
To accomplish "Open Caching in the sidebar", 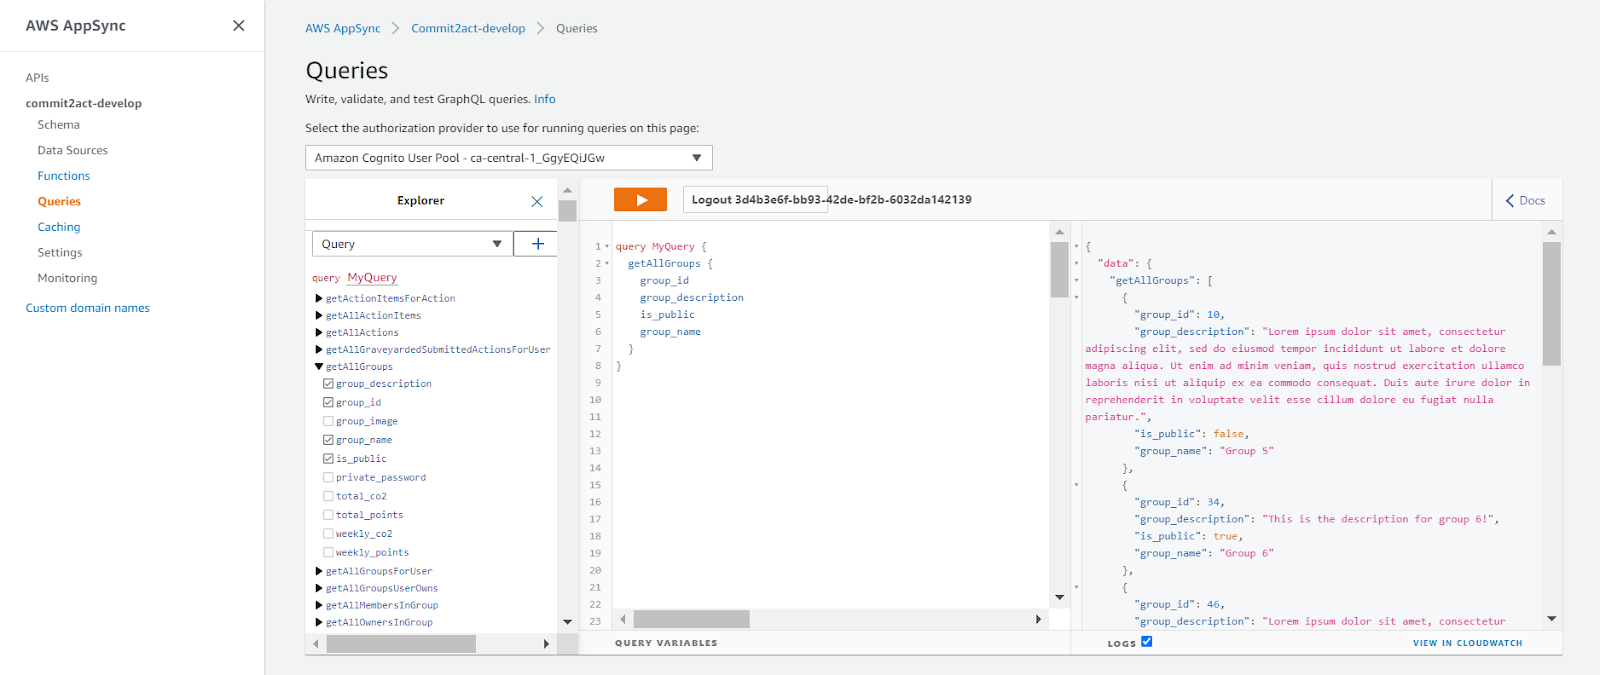I will pos(58,227).
